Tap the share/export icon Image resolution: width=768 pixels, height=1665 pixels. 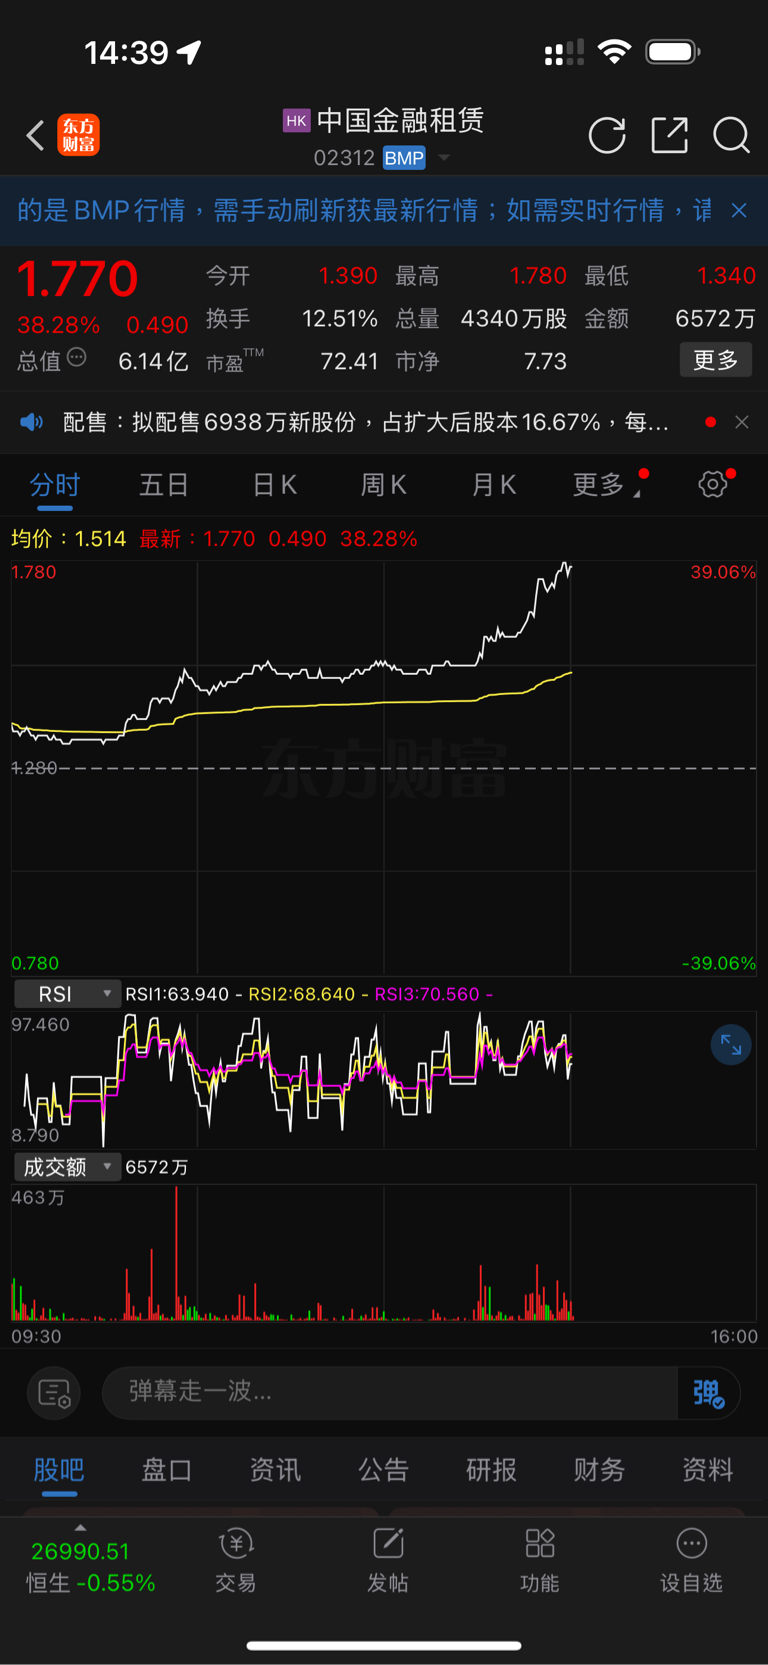tap(669, 135)
